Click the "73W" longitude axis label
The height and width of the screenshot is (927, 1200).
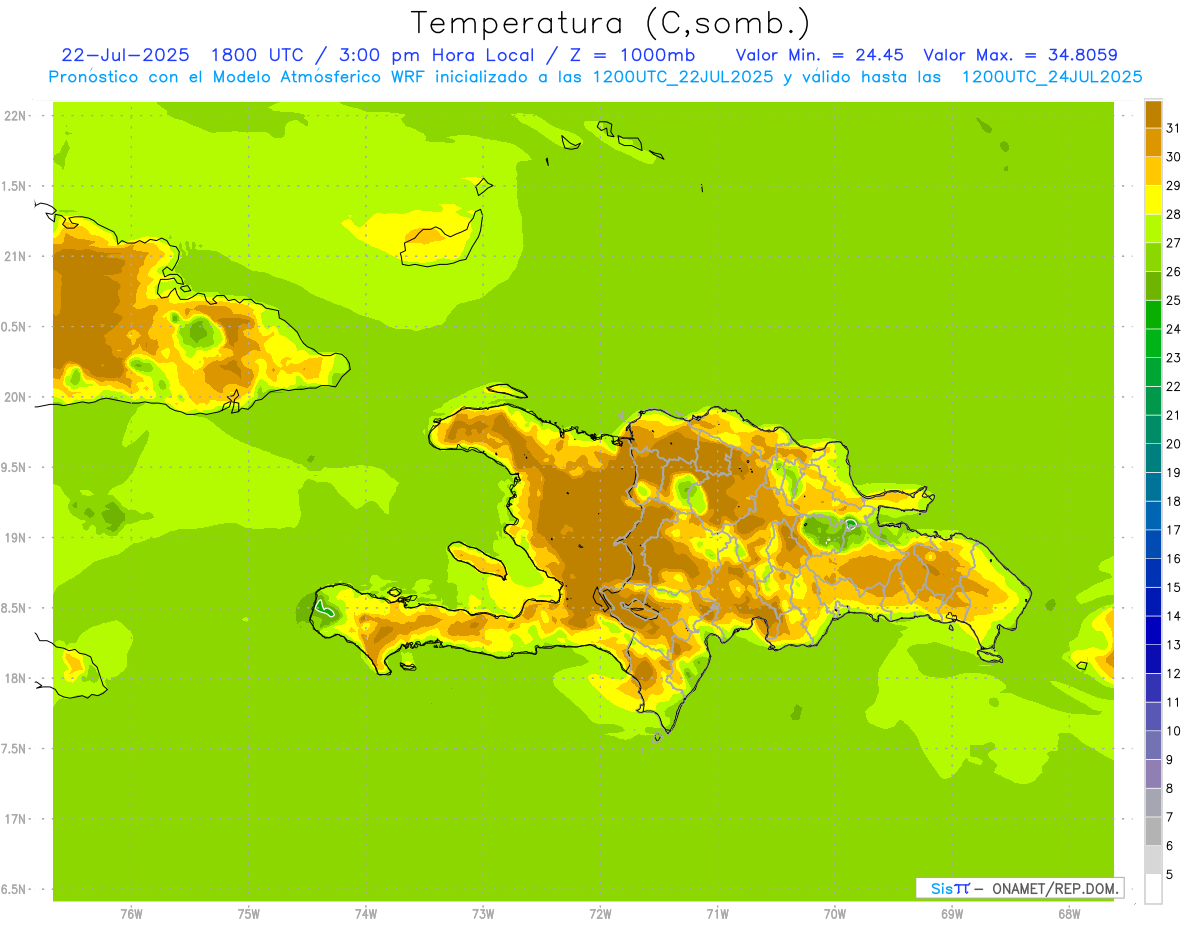tap(483, 913)
